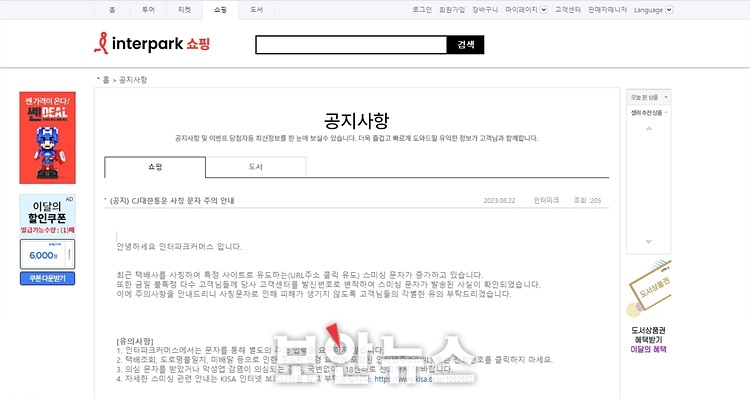Focus the search input field
The height and width of the screenshot is (399, 750).
pyautogui.click(x=351, y=44)
